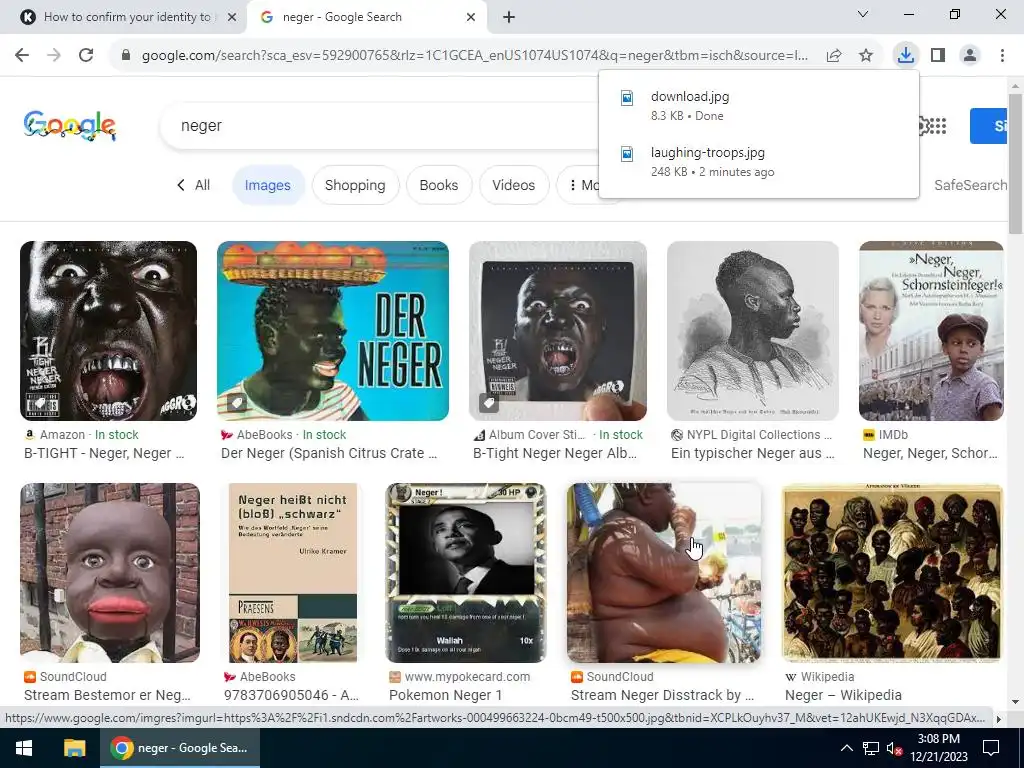Open the SafeSearch settings link

tap(970, 185)
